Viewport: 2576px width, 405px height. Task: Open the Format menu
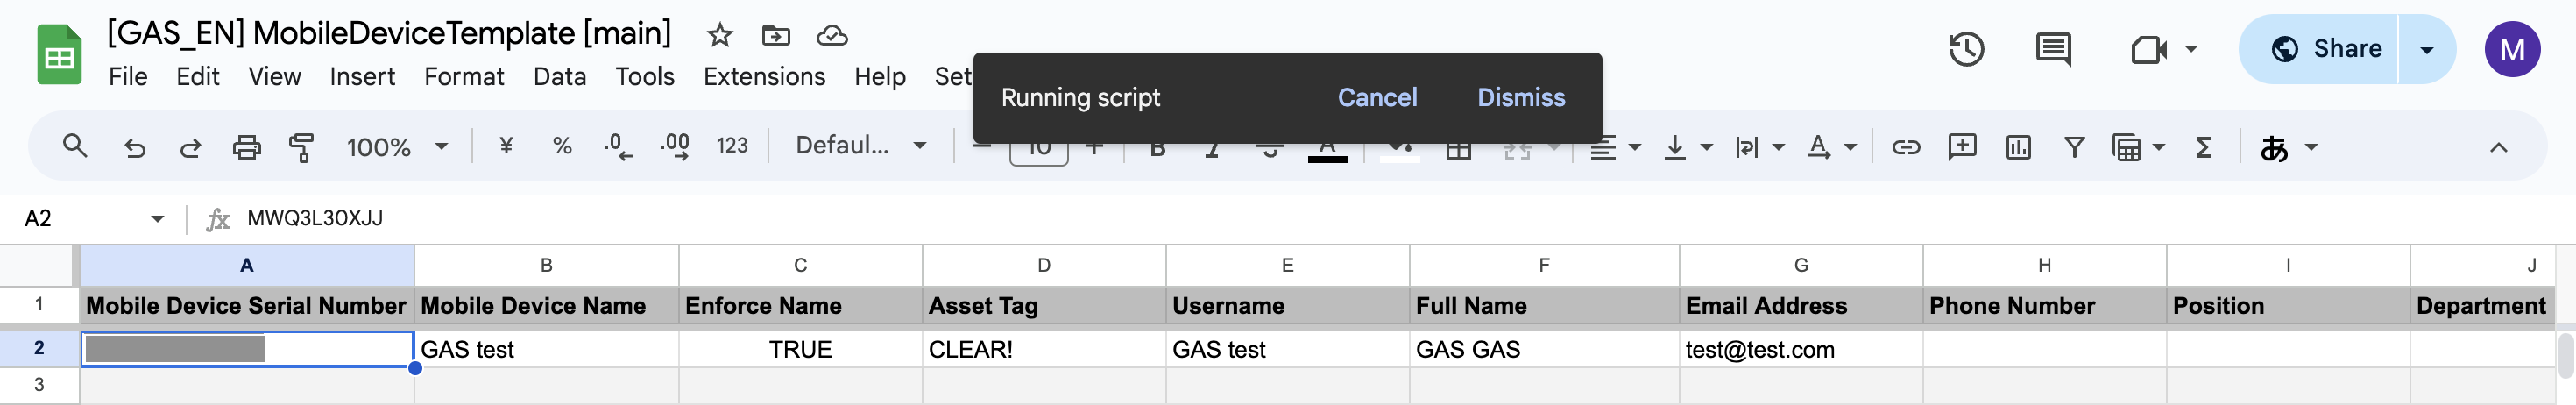(x=464, y=77)
